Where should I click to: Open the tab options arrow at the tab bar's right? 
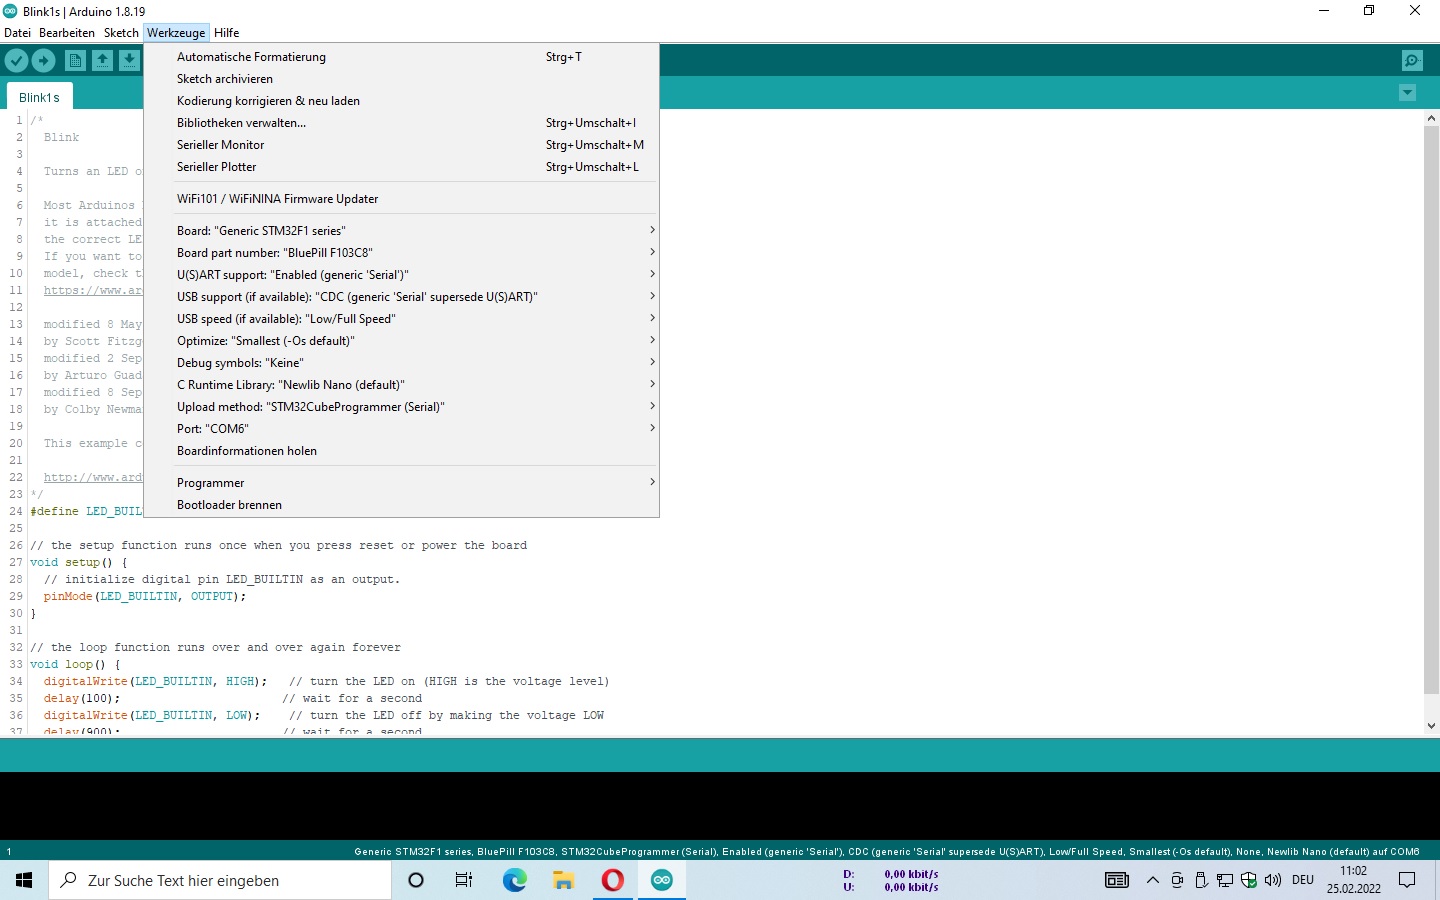(x=1407, y=93)
